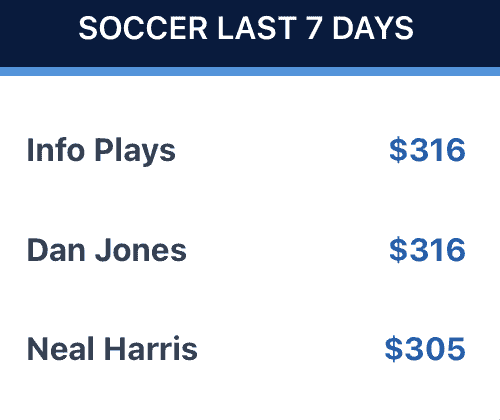This screenshot has height=420, width=500.
Task: Click the 7 DAYS text in header
Action: (x=360, y=28)
